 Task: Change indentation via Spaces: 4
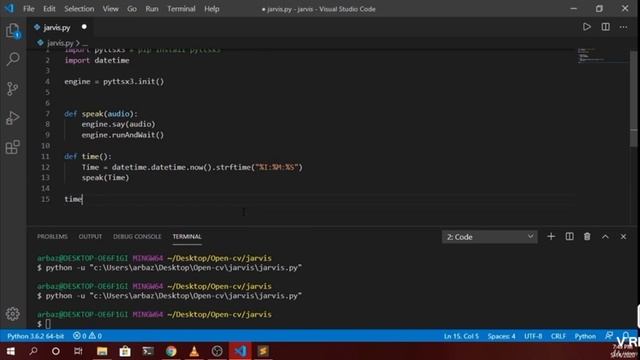pos(502,336)
